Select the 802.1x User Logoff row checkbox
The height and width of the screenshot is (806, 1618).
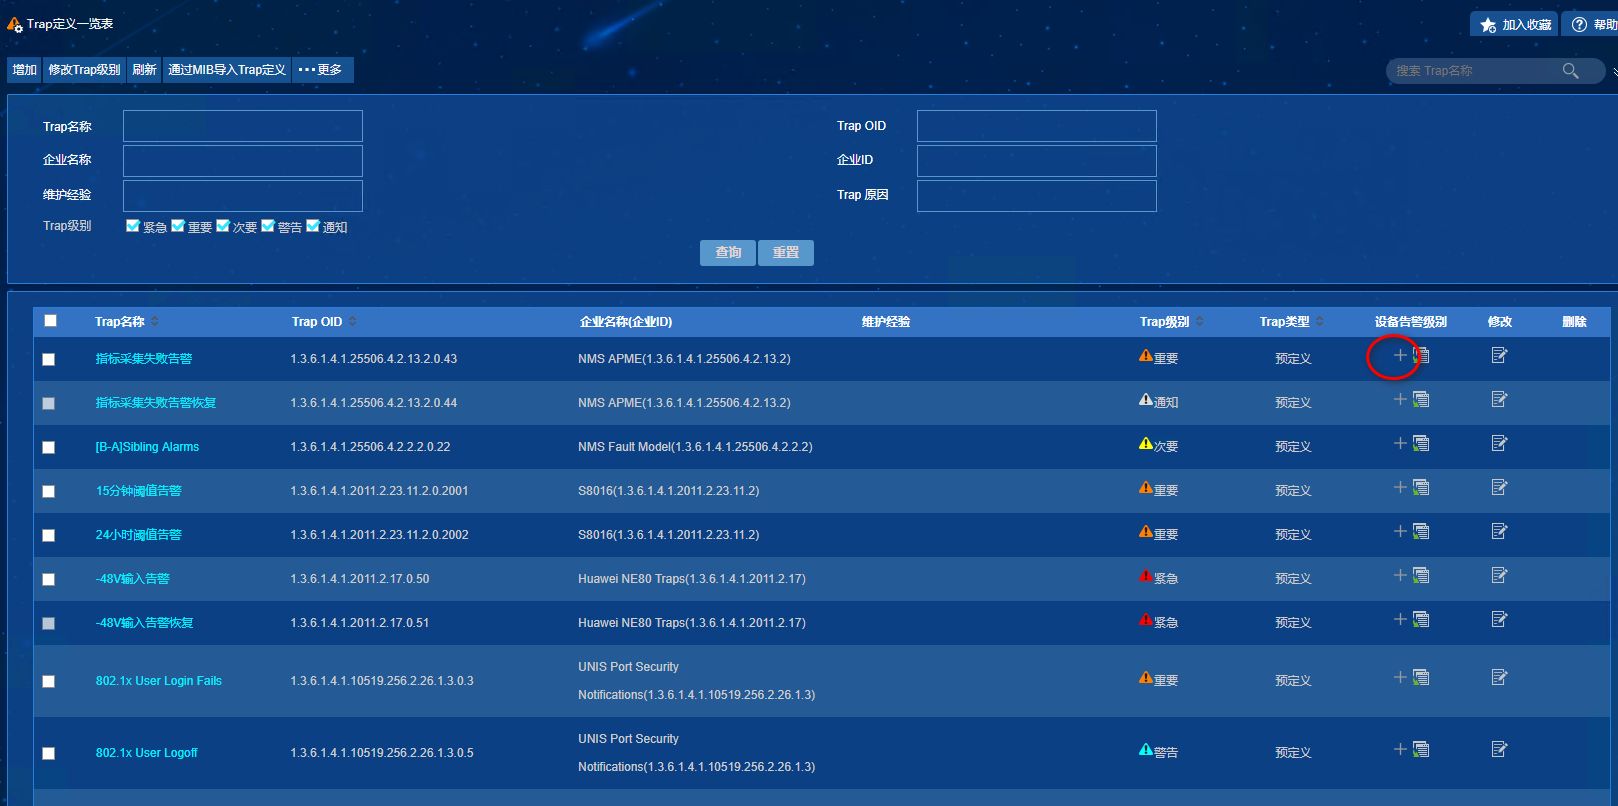(48, 754)
